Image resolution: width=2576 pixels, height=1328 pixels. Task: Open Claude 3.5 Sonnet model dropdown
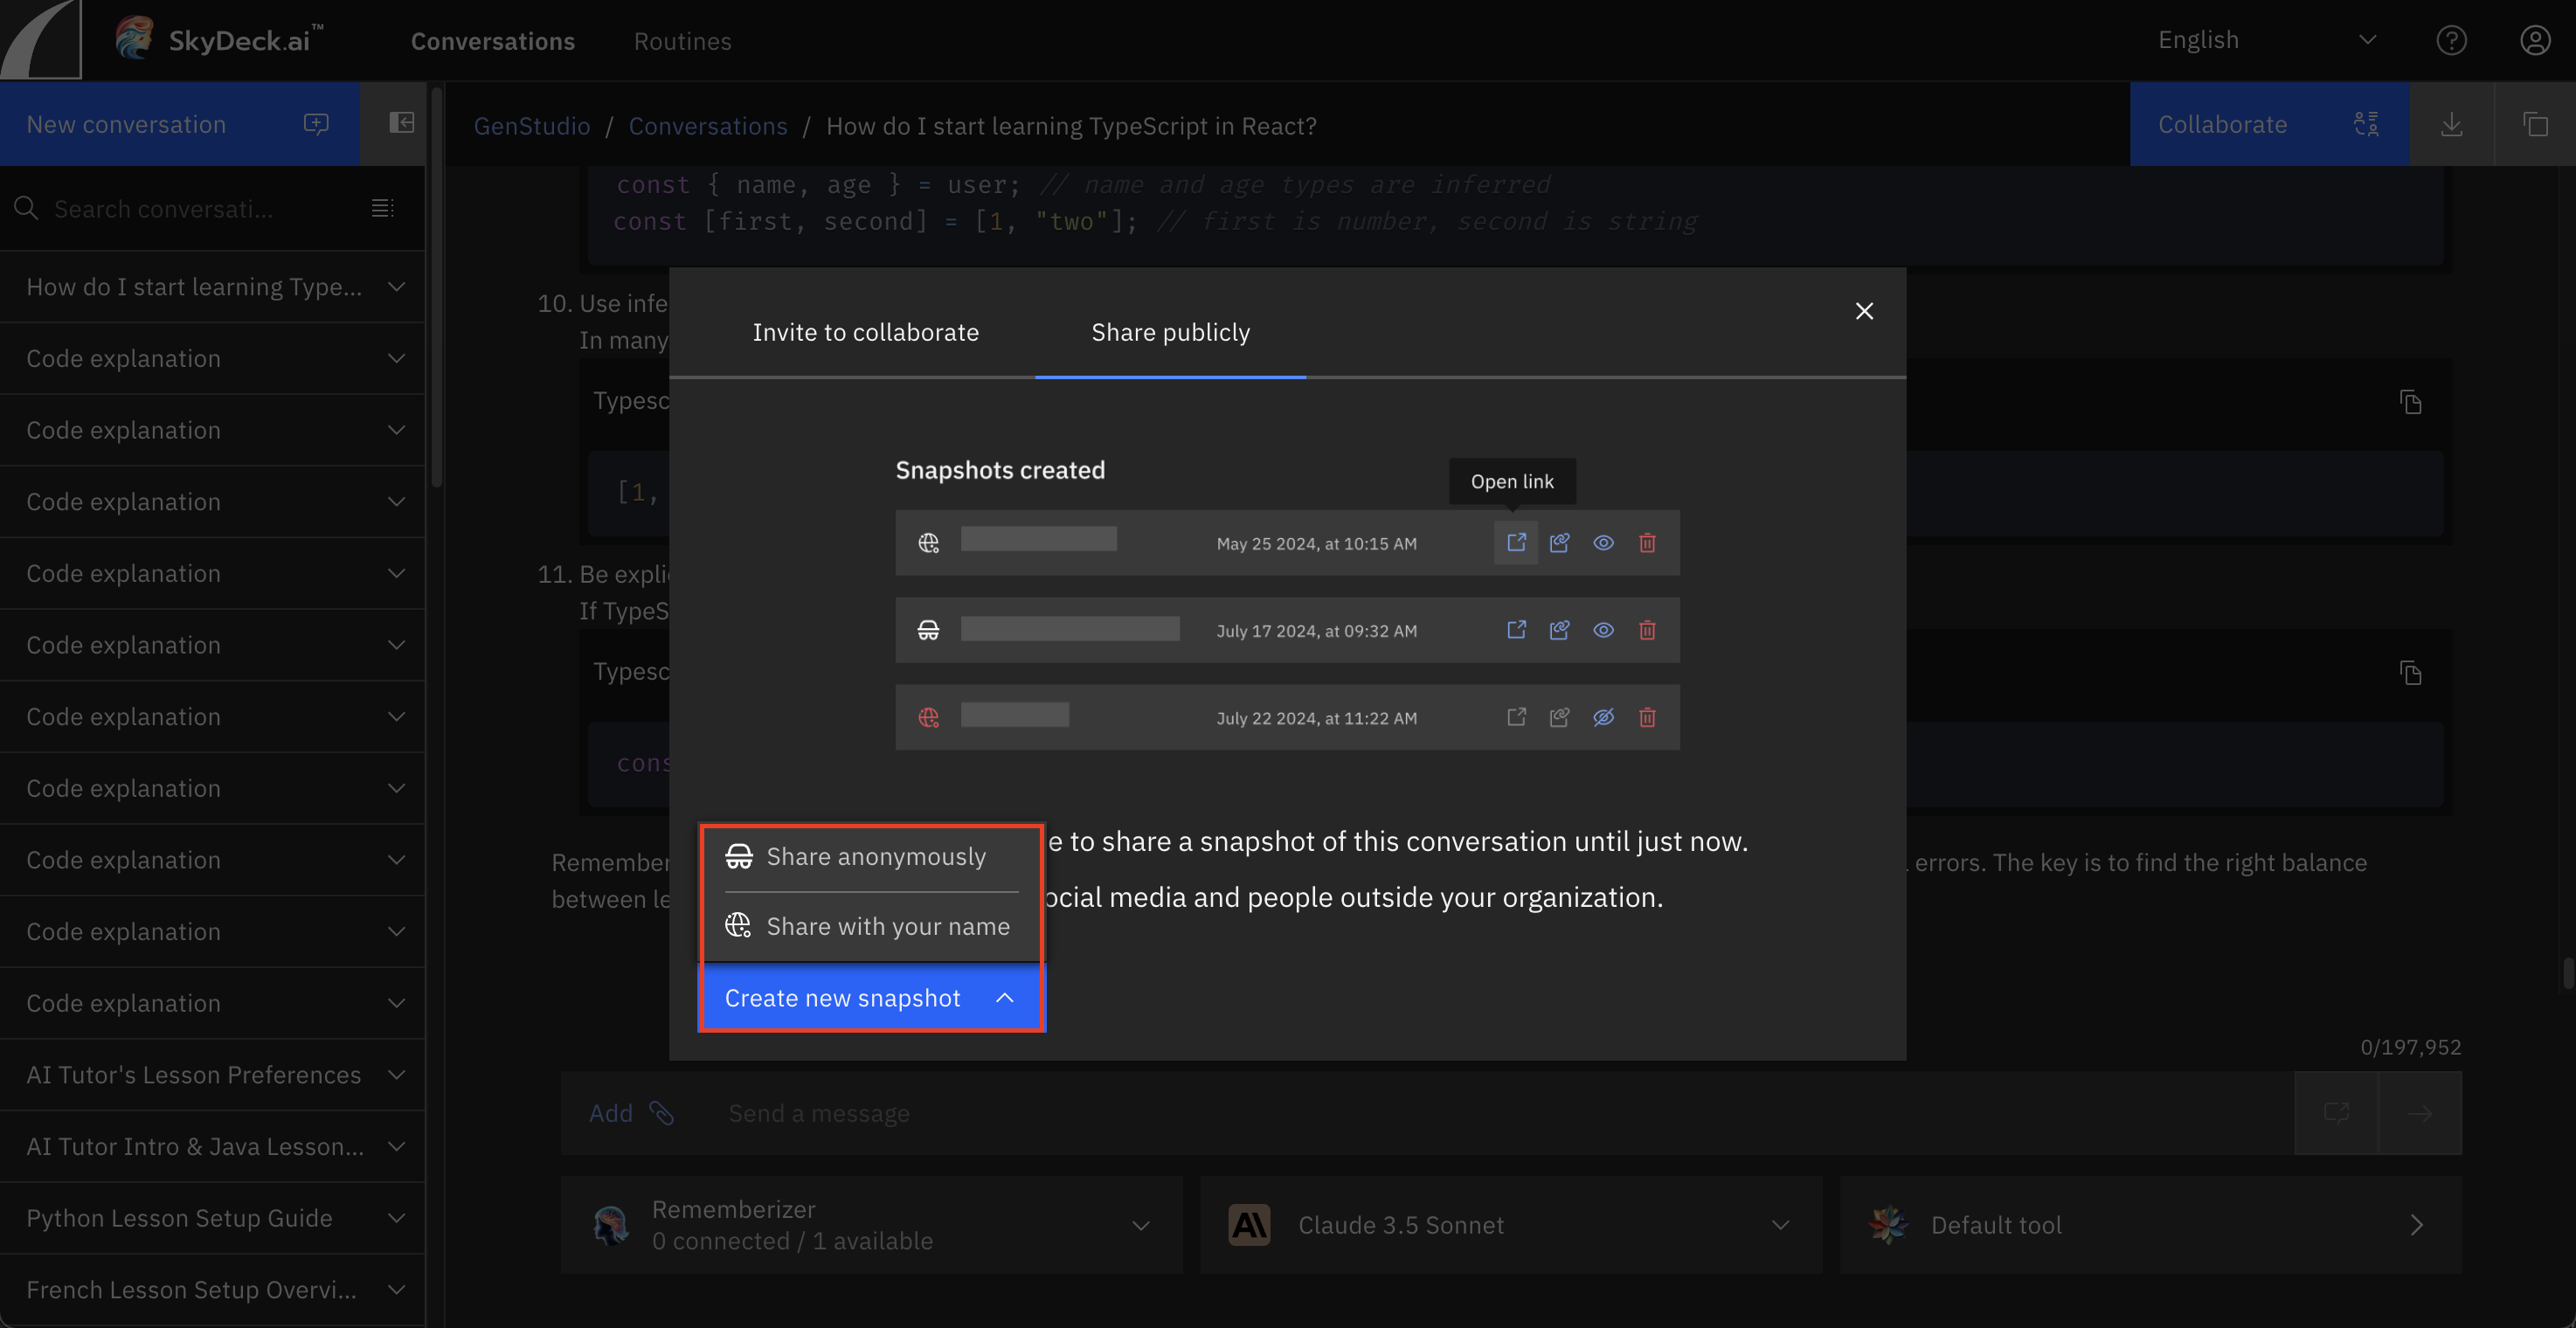(1510, 1224)
